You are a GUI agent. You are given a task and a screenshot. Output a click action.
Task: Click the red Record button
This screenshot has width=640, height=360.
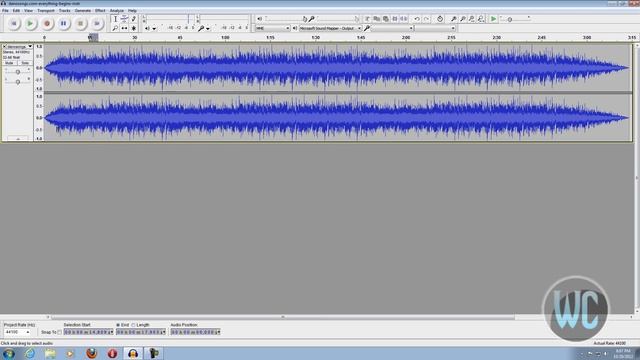point(47,24)
